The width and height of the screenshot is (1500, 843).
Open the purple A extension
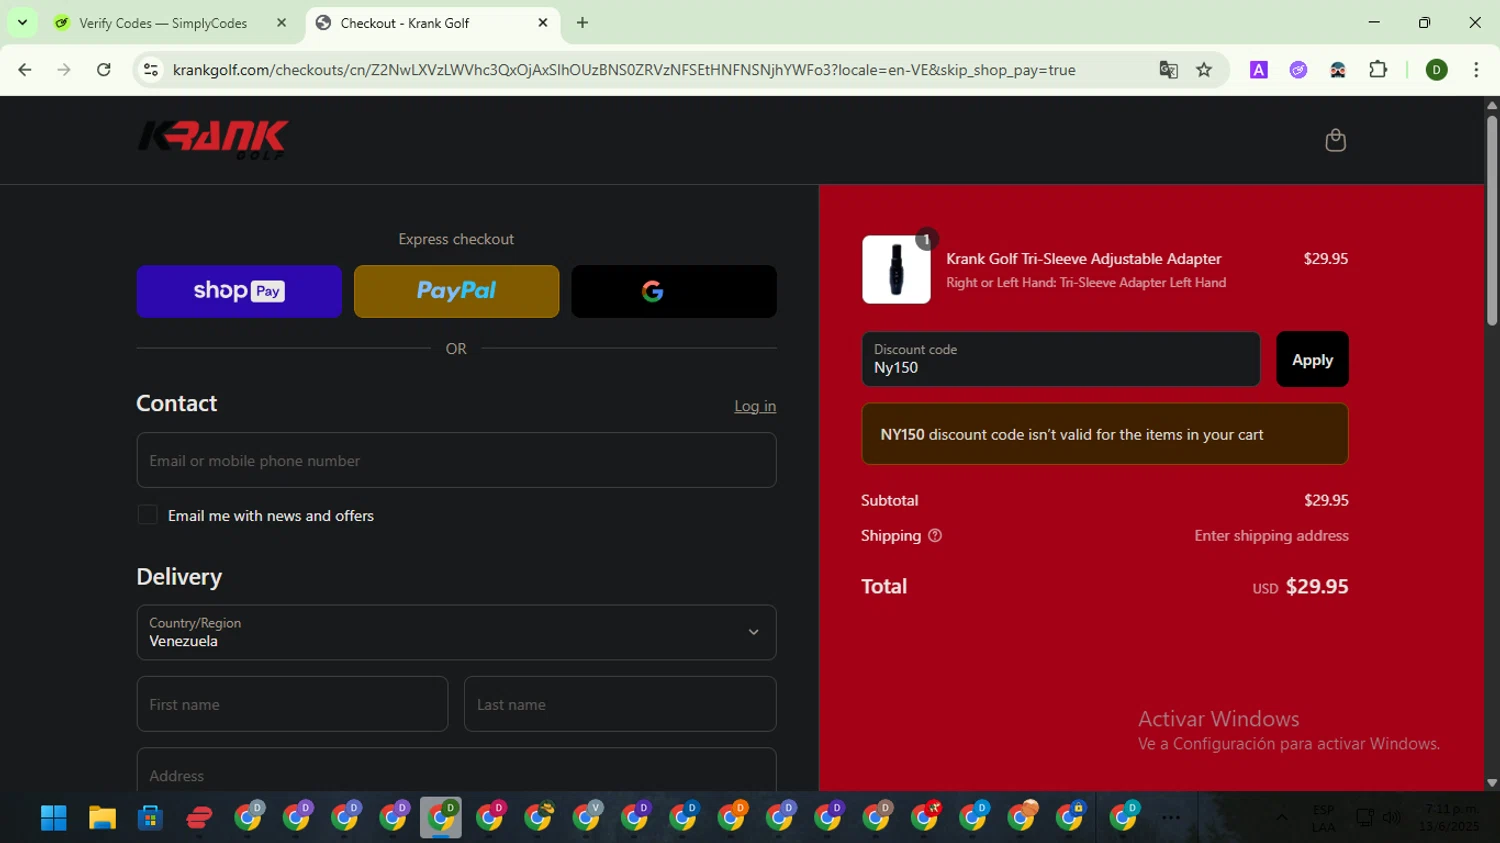pos(1259,70)
